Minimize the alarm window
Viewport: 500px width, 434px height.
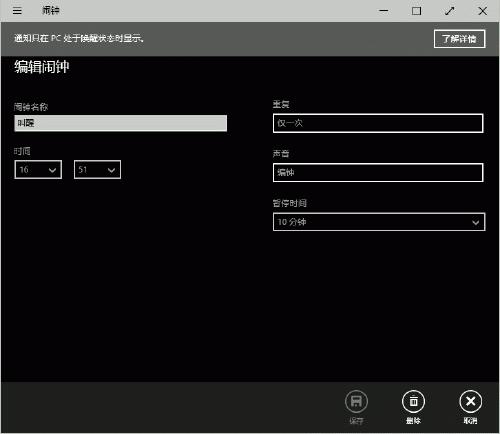(384, 11)
